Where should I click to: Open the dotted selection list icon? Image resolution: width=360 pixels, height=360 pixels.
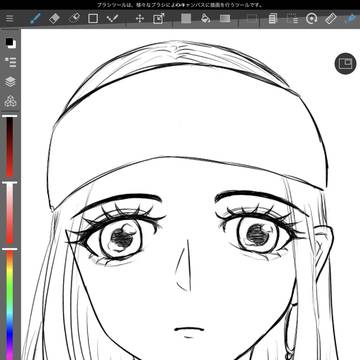pos(292,19)
